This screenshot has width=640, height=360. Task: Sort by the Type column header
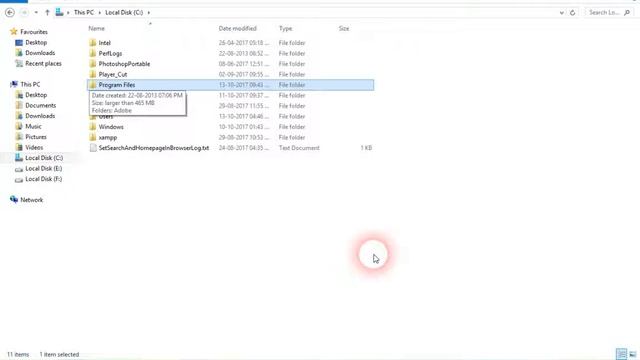tap(285, 29)
